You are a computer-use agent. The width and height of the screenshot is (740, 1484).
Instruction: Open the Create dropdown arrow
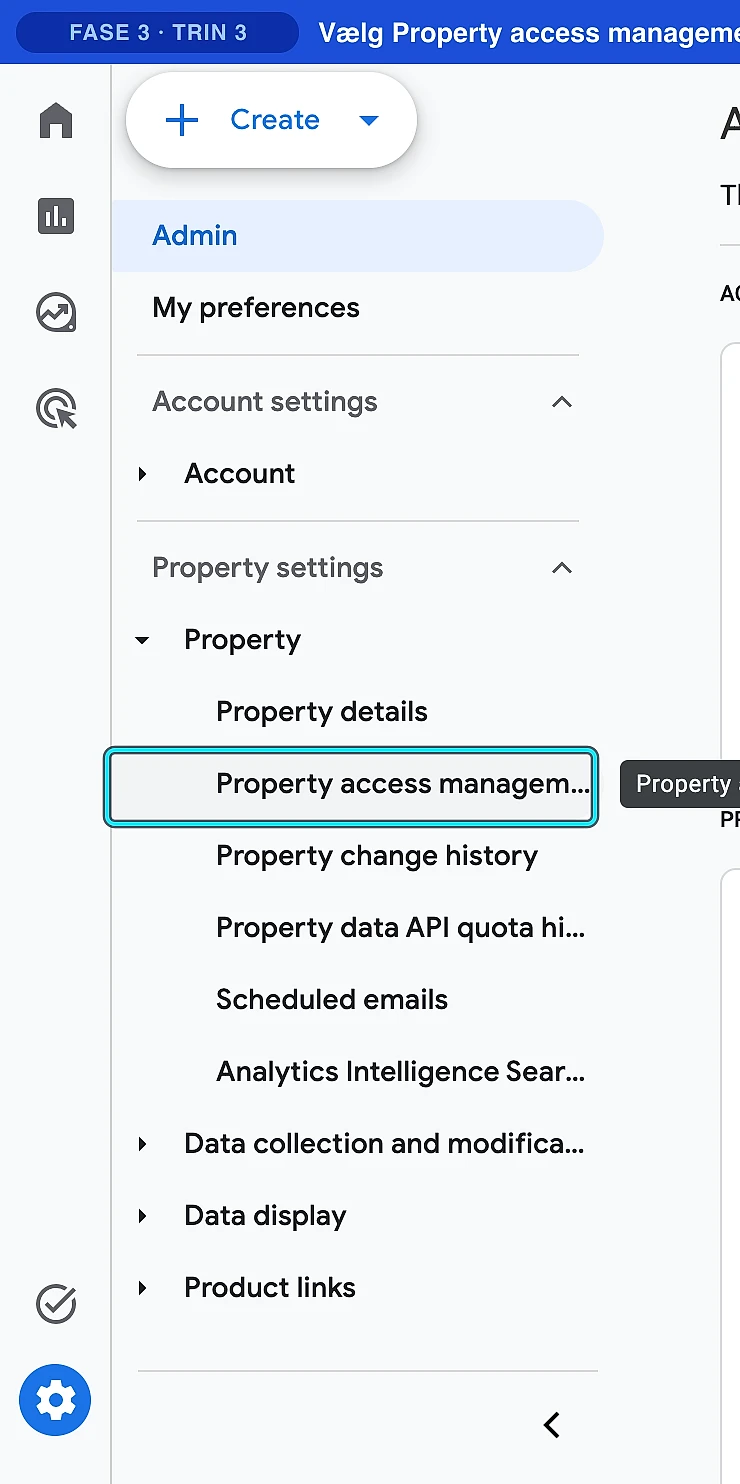(369, 121)
